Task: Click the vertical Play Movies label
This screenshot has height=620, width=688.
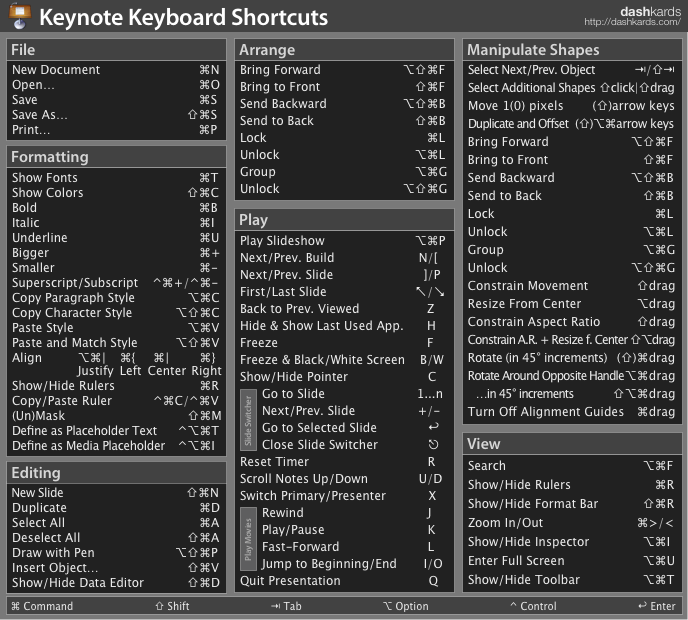Action: click(248, 539)
